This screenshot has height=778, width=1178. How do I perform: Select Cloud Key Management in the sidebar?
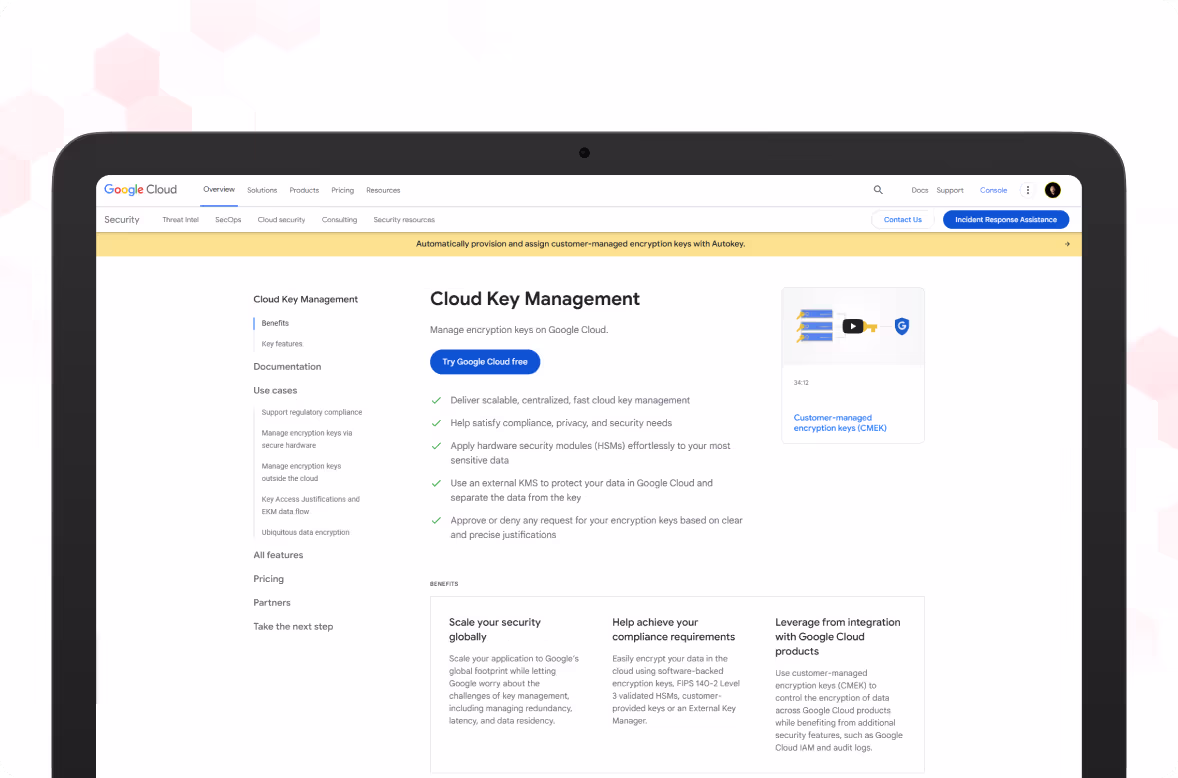pos(305,299)
